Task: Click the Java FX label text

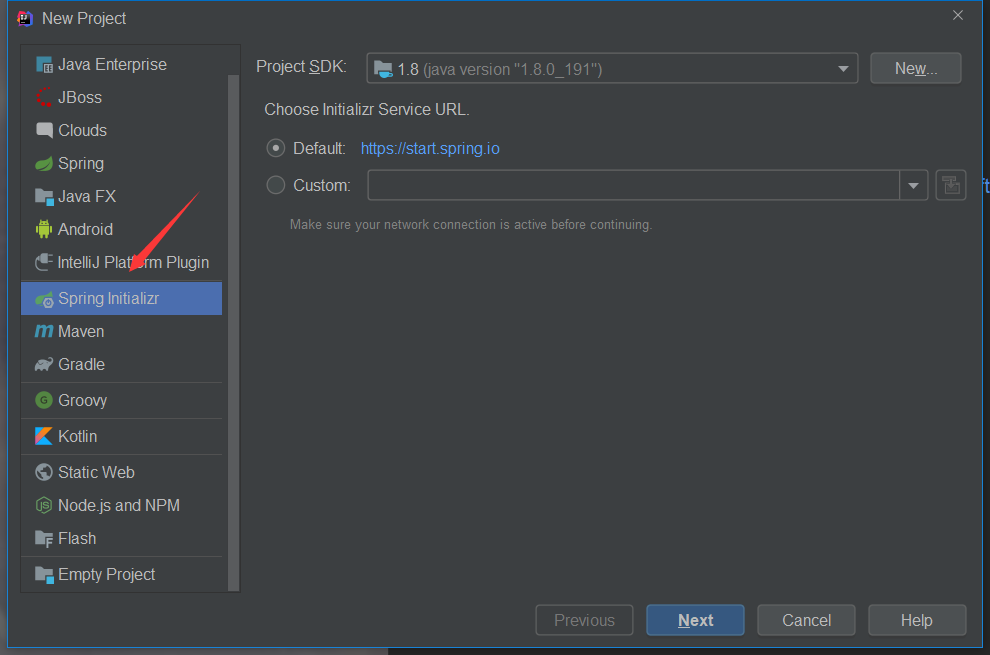Action: (86, 196)
